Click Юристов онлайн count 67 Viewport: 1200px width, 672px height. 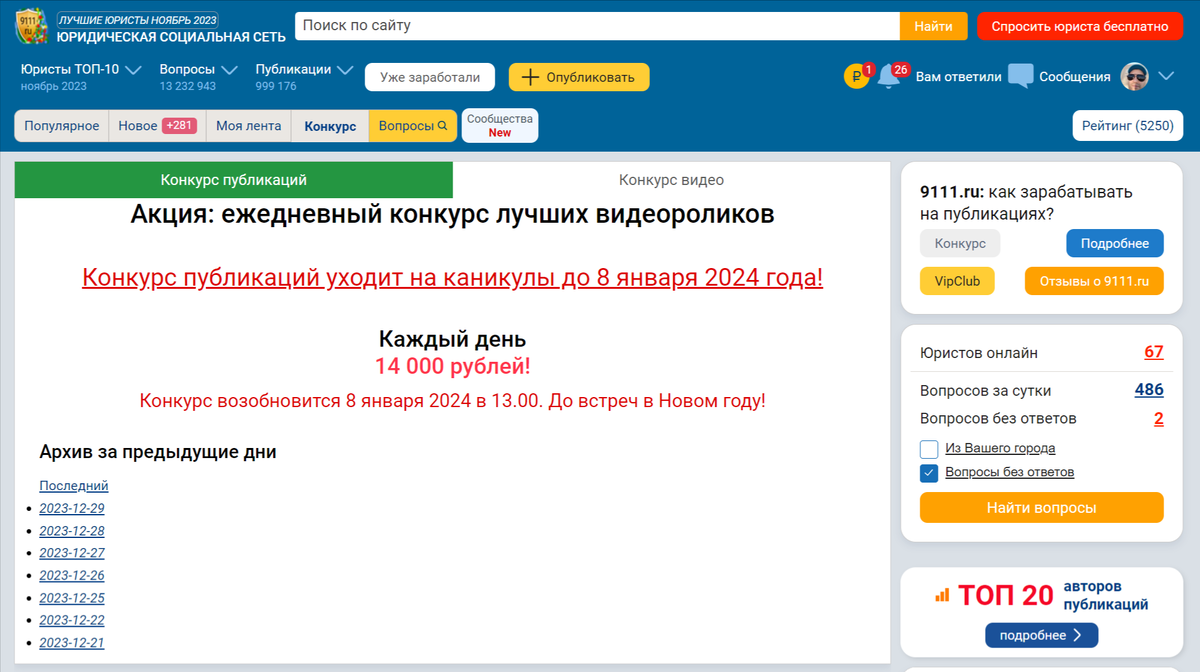pos(1154,352)
